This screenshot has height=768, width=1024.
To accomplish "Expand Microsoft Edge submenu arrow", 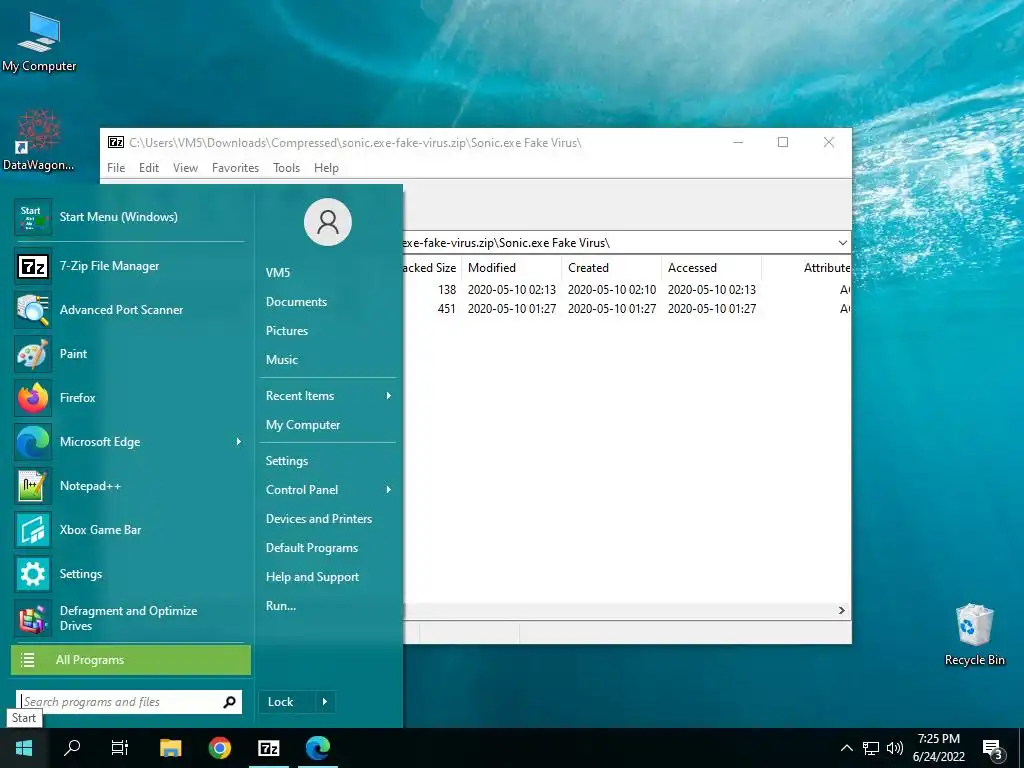I will pyautogui.click(x=239, y=442).
